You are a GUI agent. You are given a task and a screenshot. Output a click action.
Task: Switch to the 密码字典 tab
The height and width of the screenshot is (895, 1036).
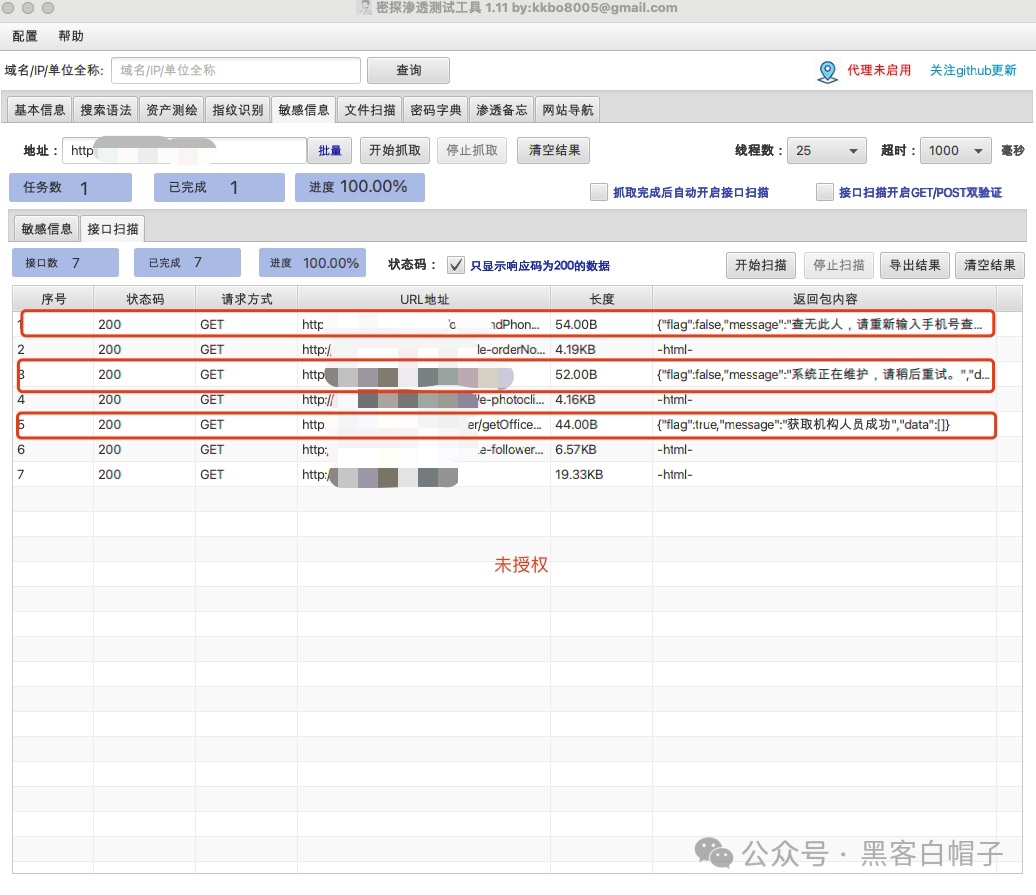[435, 110]
